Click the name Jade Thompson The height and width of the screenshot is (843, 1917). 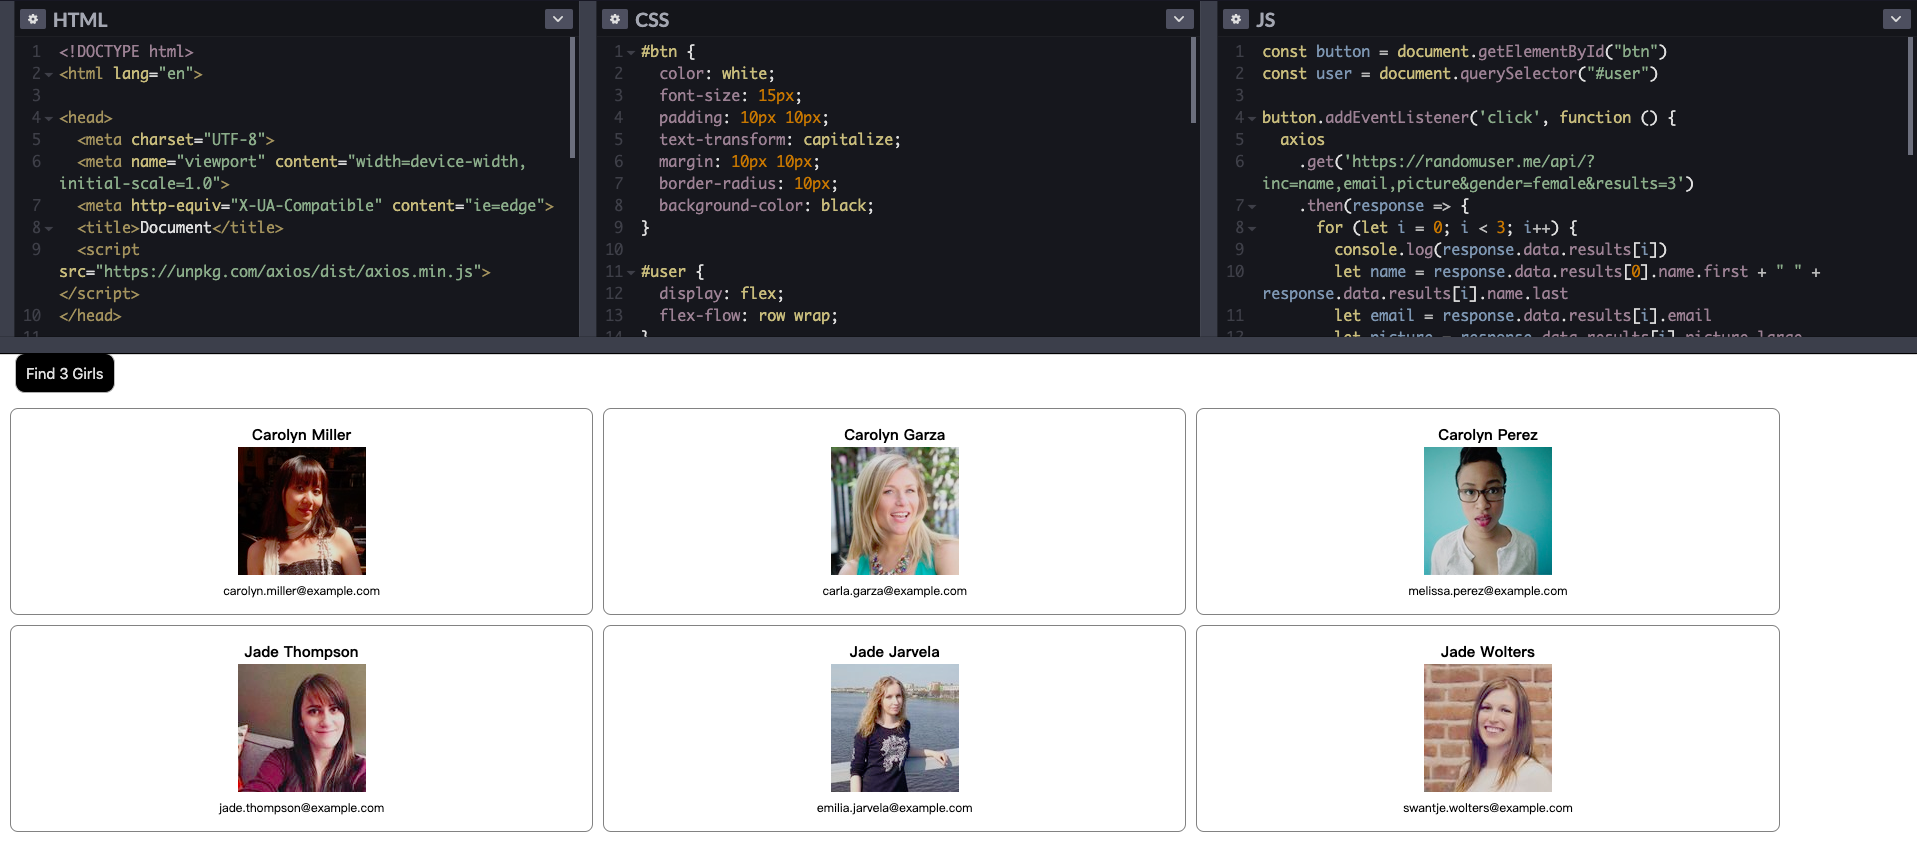coord(302,652)
